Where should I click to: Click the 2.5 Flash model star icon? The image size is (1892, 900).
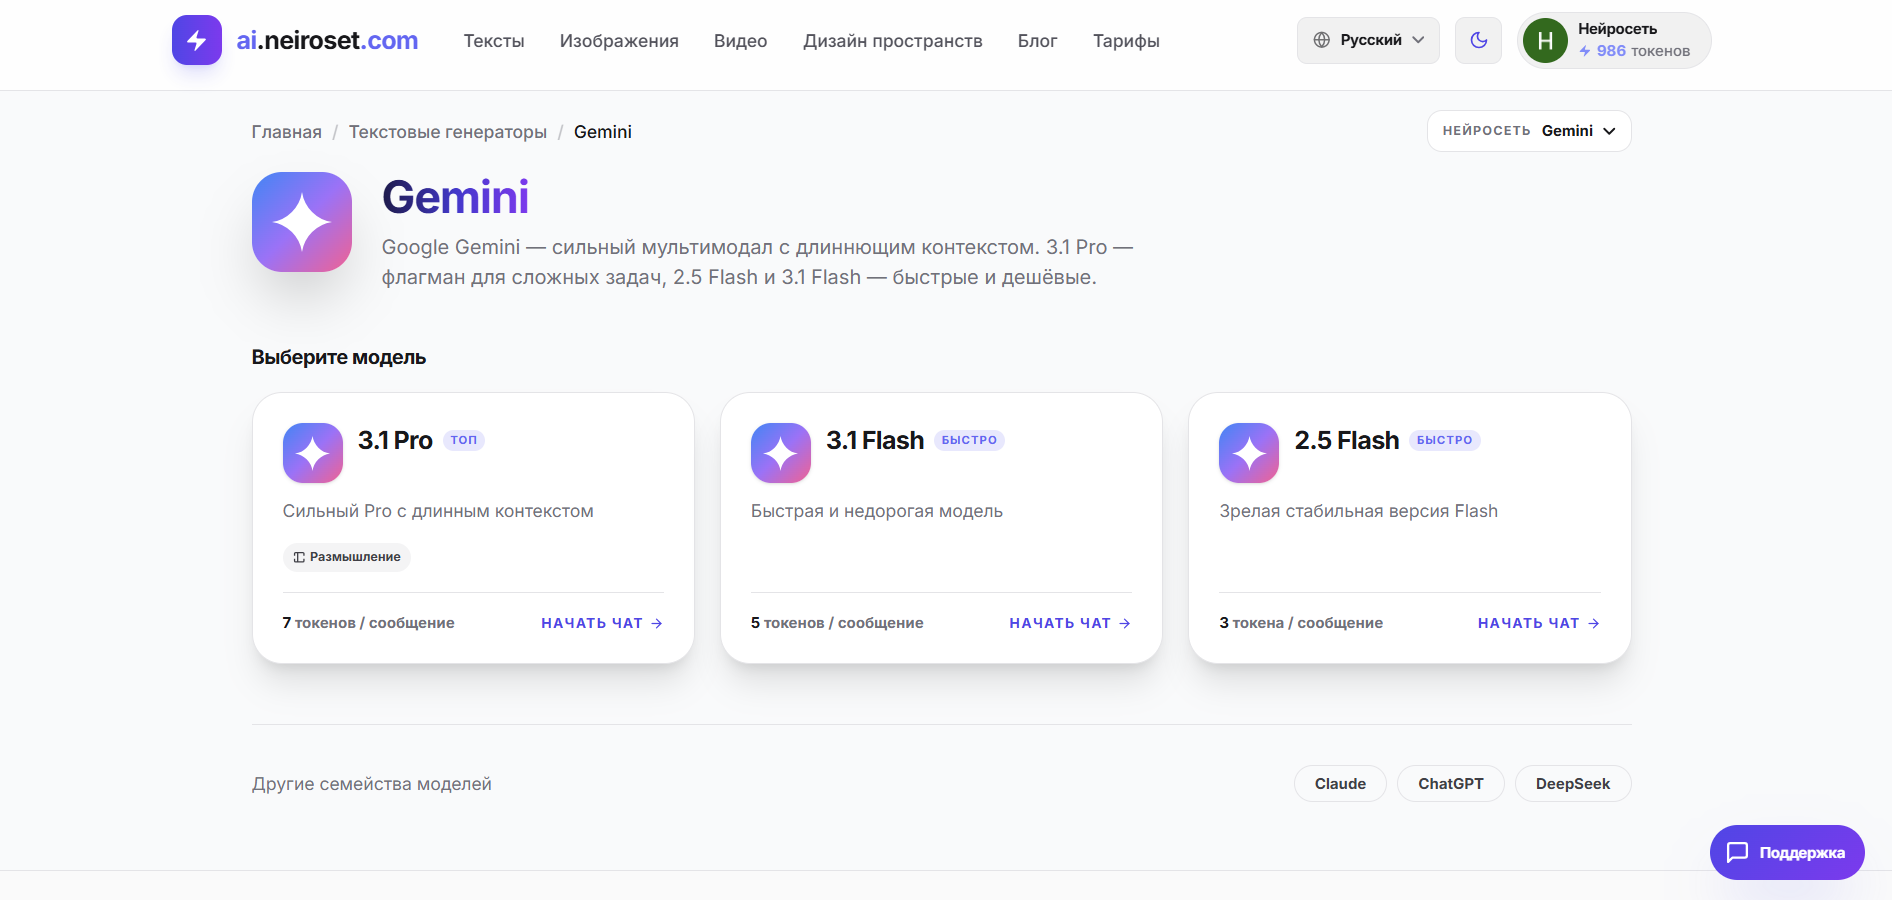(1249, 453)
